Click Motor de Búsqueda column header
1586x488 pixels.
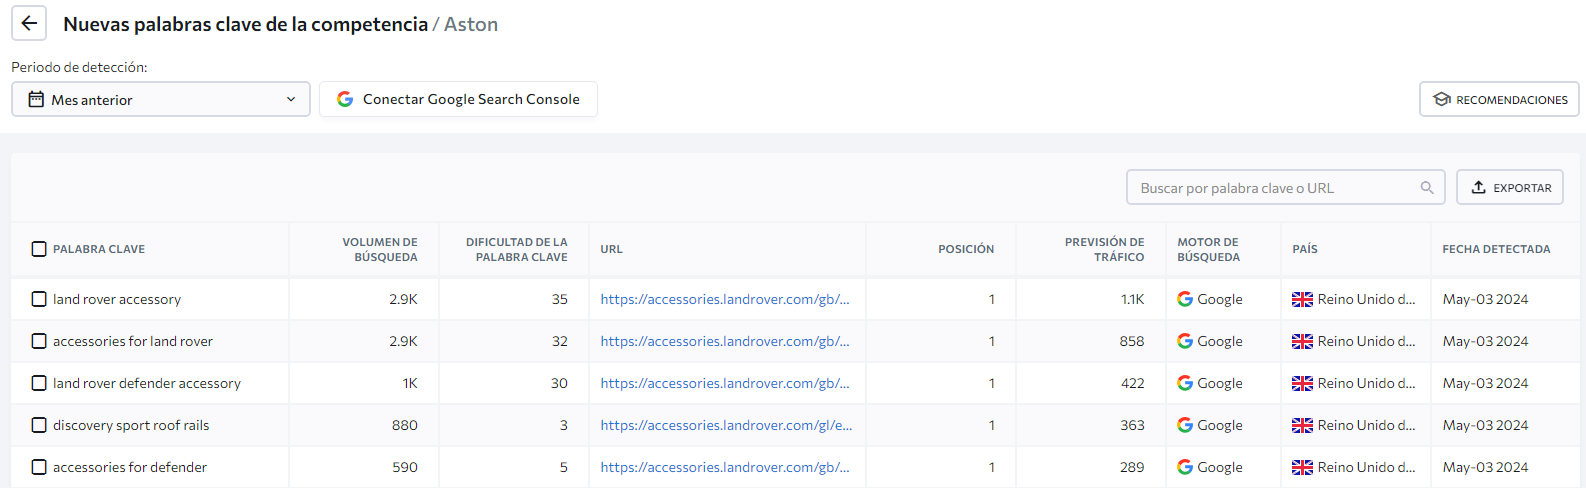[x=1208, y=249]
